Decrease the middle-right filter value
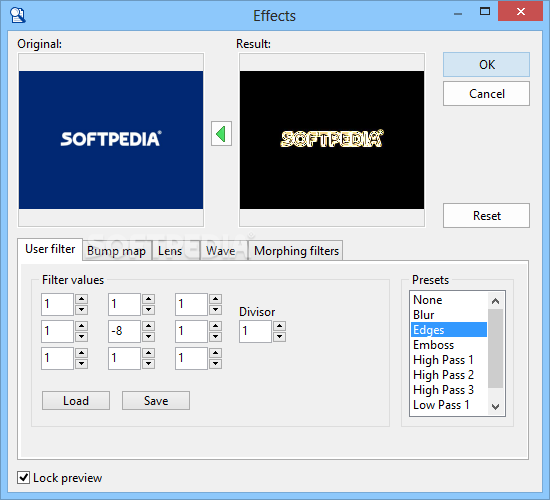Viewport: 550px width, 500px height. pos(216,336)
